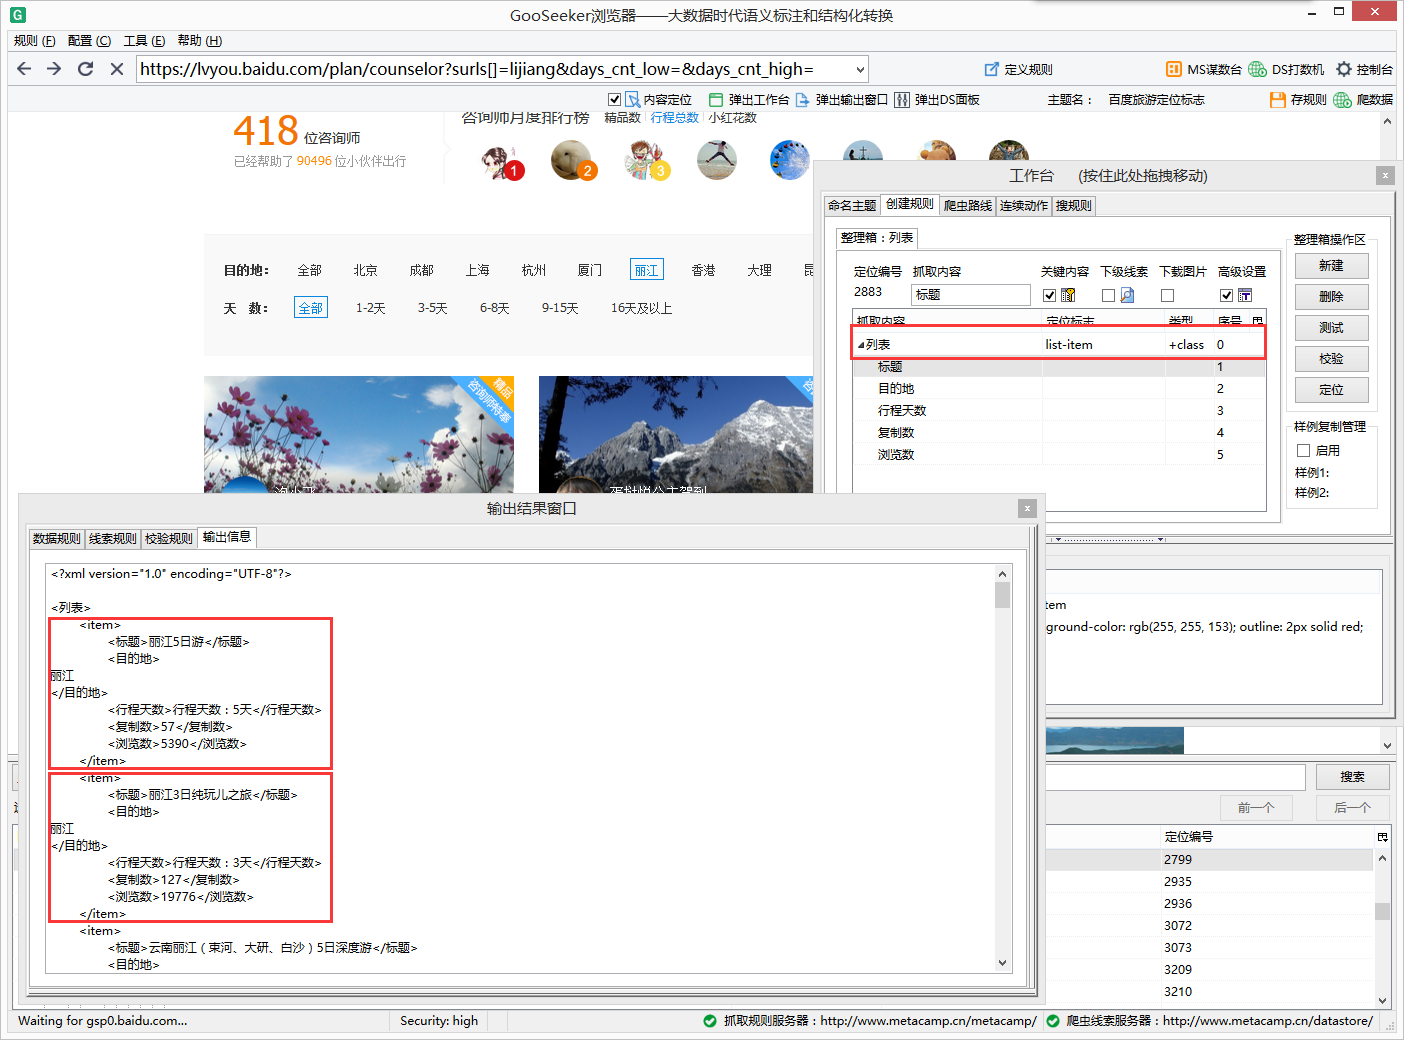1404x1040 pixels.
Task: Stop loading with the X icon
Action: coord(117,69)
